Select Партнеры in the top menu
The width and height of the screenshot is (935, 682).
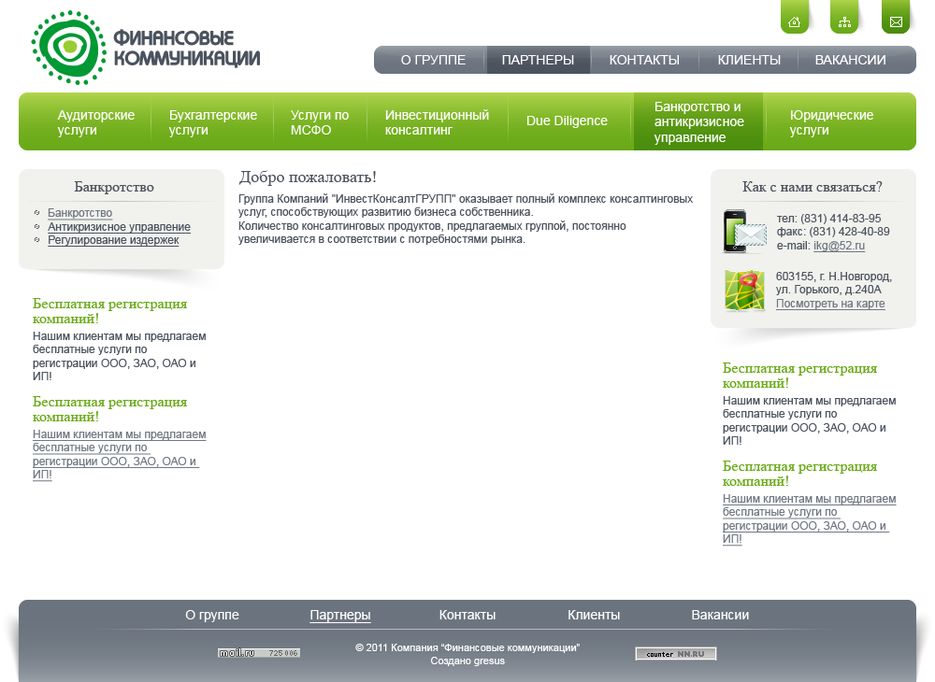(x=538, y=60)
